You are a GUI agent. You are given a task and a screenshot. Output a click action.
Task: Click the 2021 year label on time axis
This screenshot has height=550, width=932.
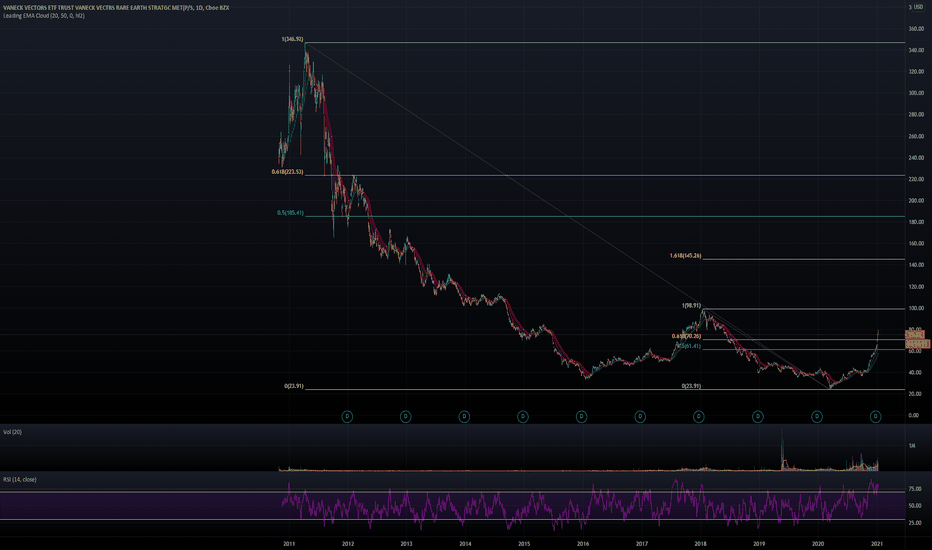(876, 543)
